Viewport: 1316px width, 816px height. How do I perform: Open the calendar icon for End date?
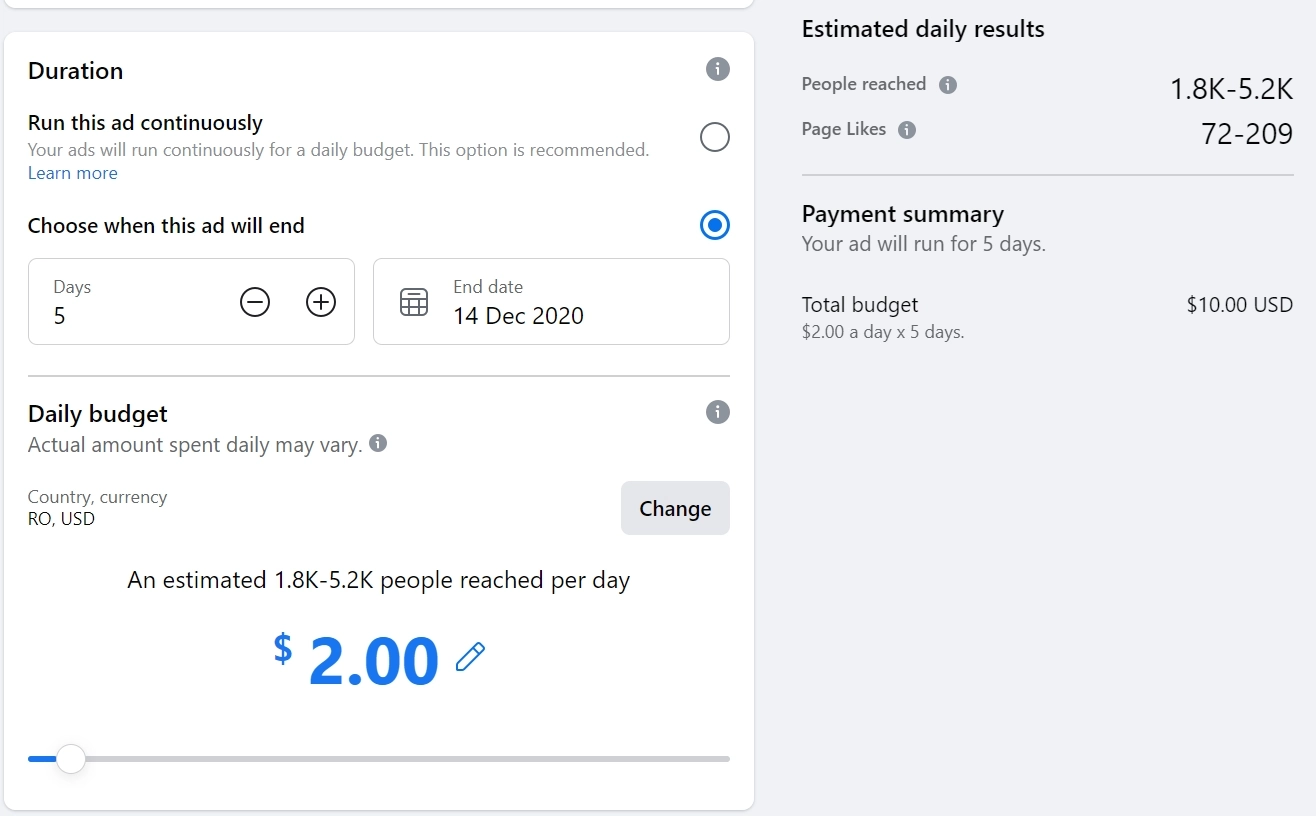pyautogui.click(x=414, y=302)
